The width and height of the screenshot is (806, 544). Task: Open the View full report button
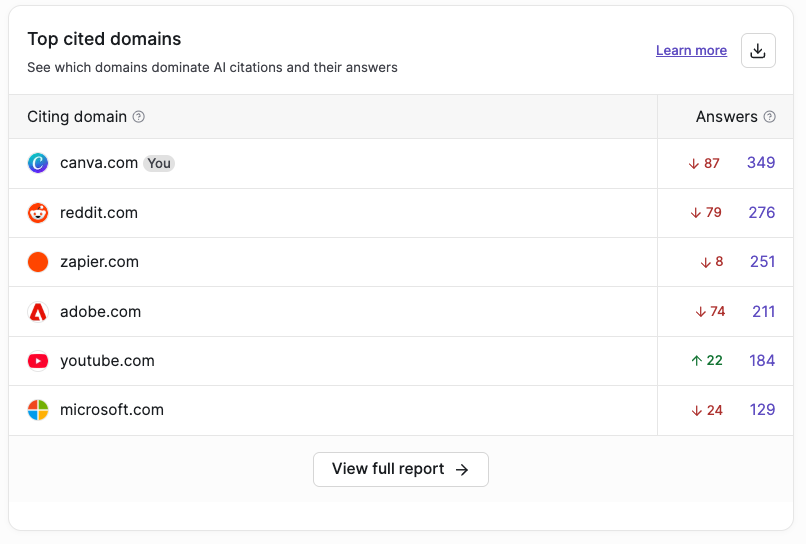(401, 469)
